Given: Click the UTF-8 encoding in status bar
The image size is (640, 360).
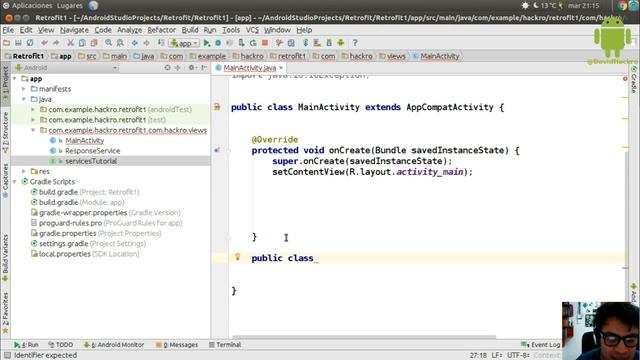Looking at the screenshot, I should (518, 356).
